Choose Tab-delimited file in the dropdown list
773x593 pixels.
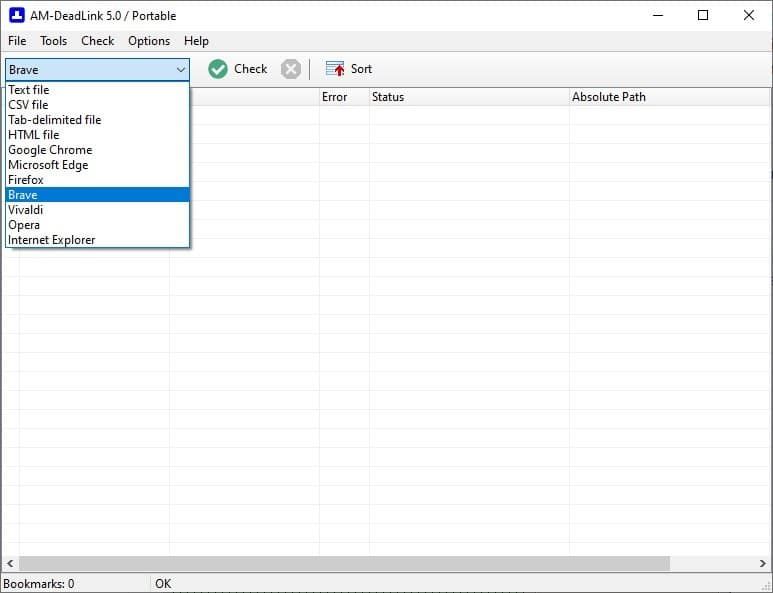point(97,120)
